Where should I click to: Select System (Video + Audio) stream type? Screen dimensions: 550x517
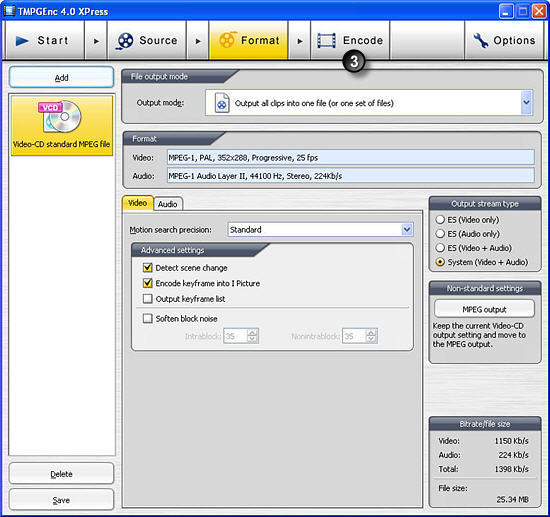440,262
